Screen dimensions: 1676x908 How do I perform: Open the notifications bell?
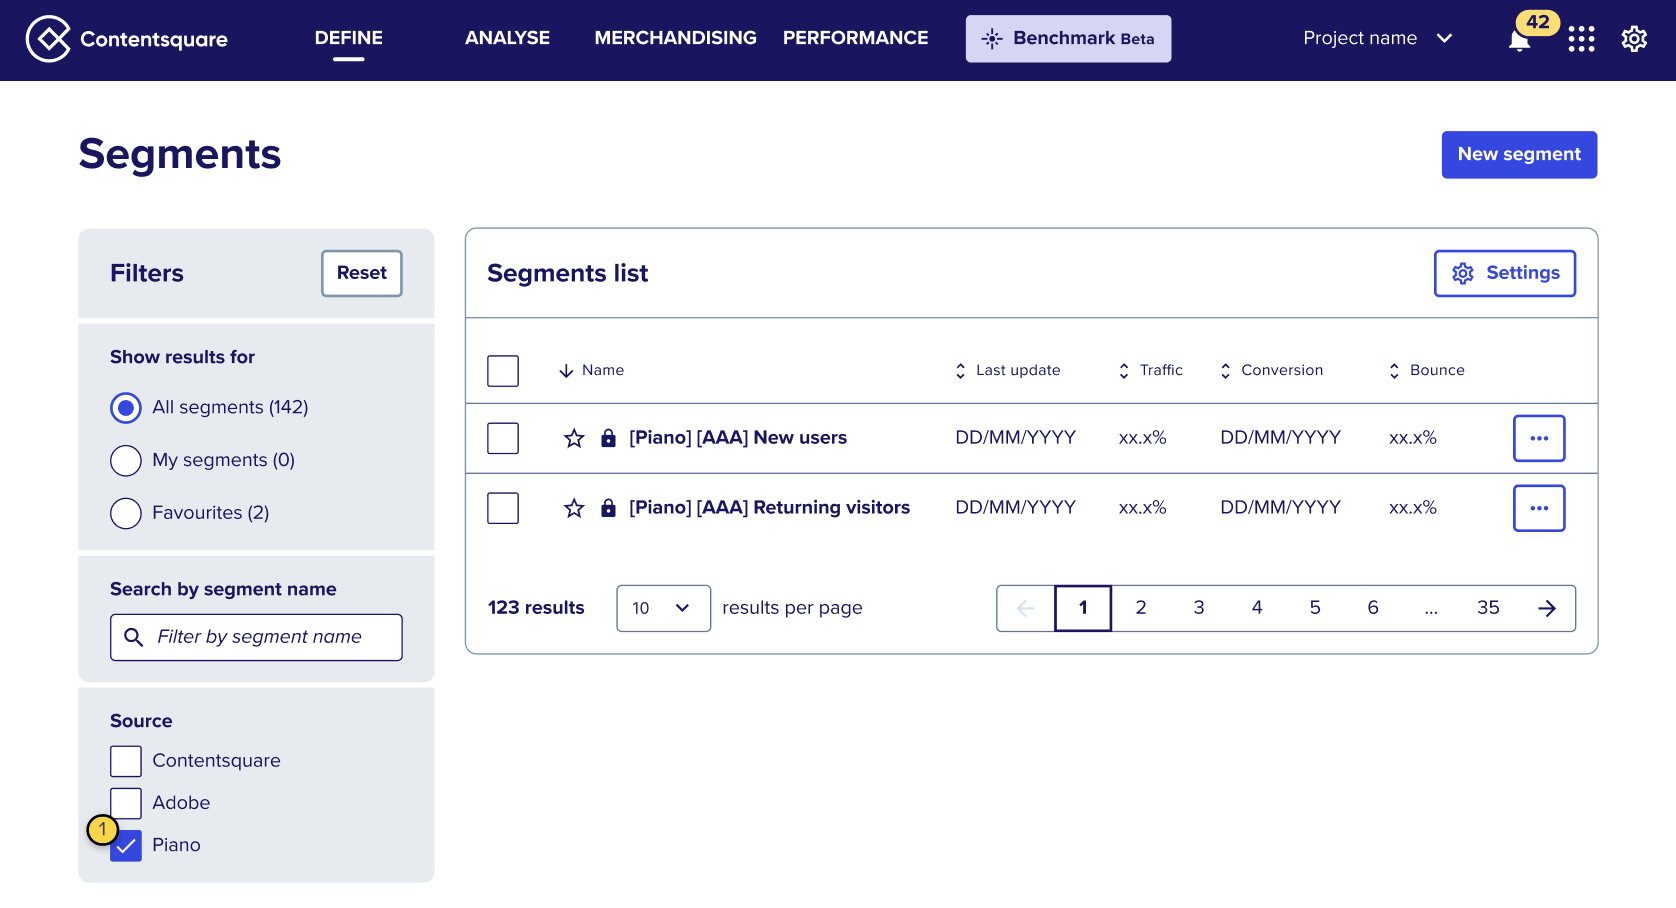1519,41
